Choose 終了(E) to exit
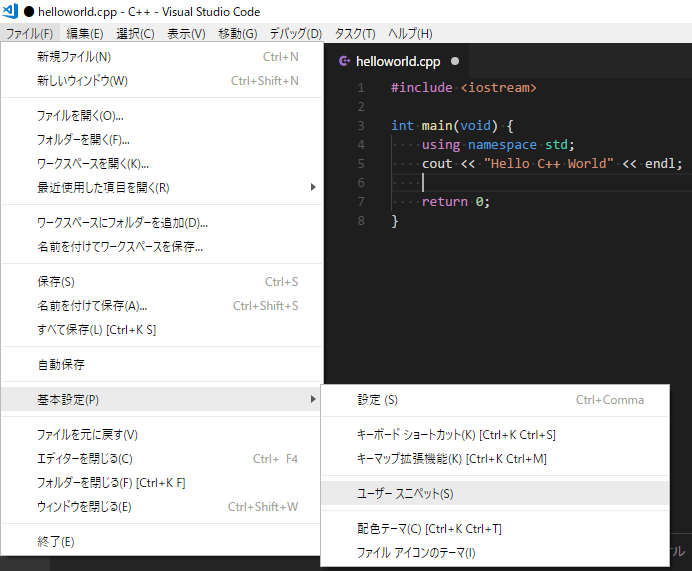Viewport: 692px width, 571px height. [162, 541]
